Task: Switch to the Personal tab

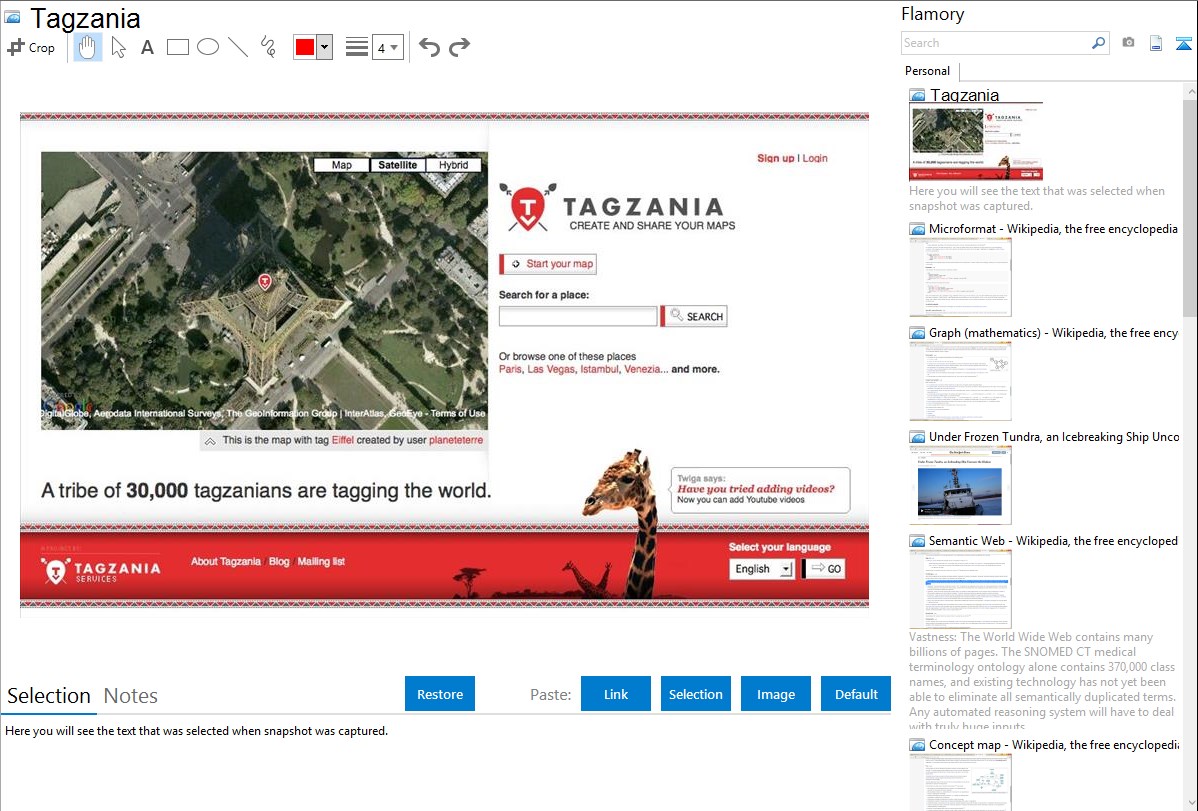Action: click(928, 71)
